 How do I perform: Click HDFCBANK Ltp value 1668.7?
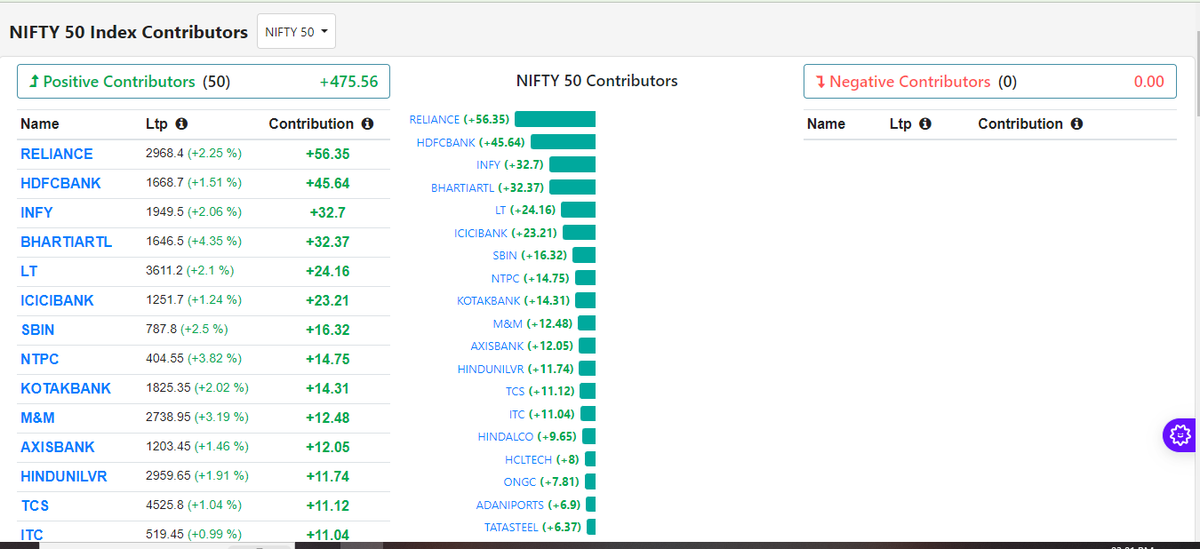(x=165, y=183)
